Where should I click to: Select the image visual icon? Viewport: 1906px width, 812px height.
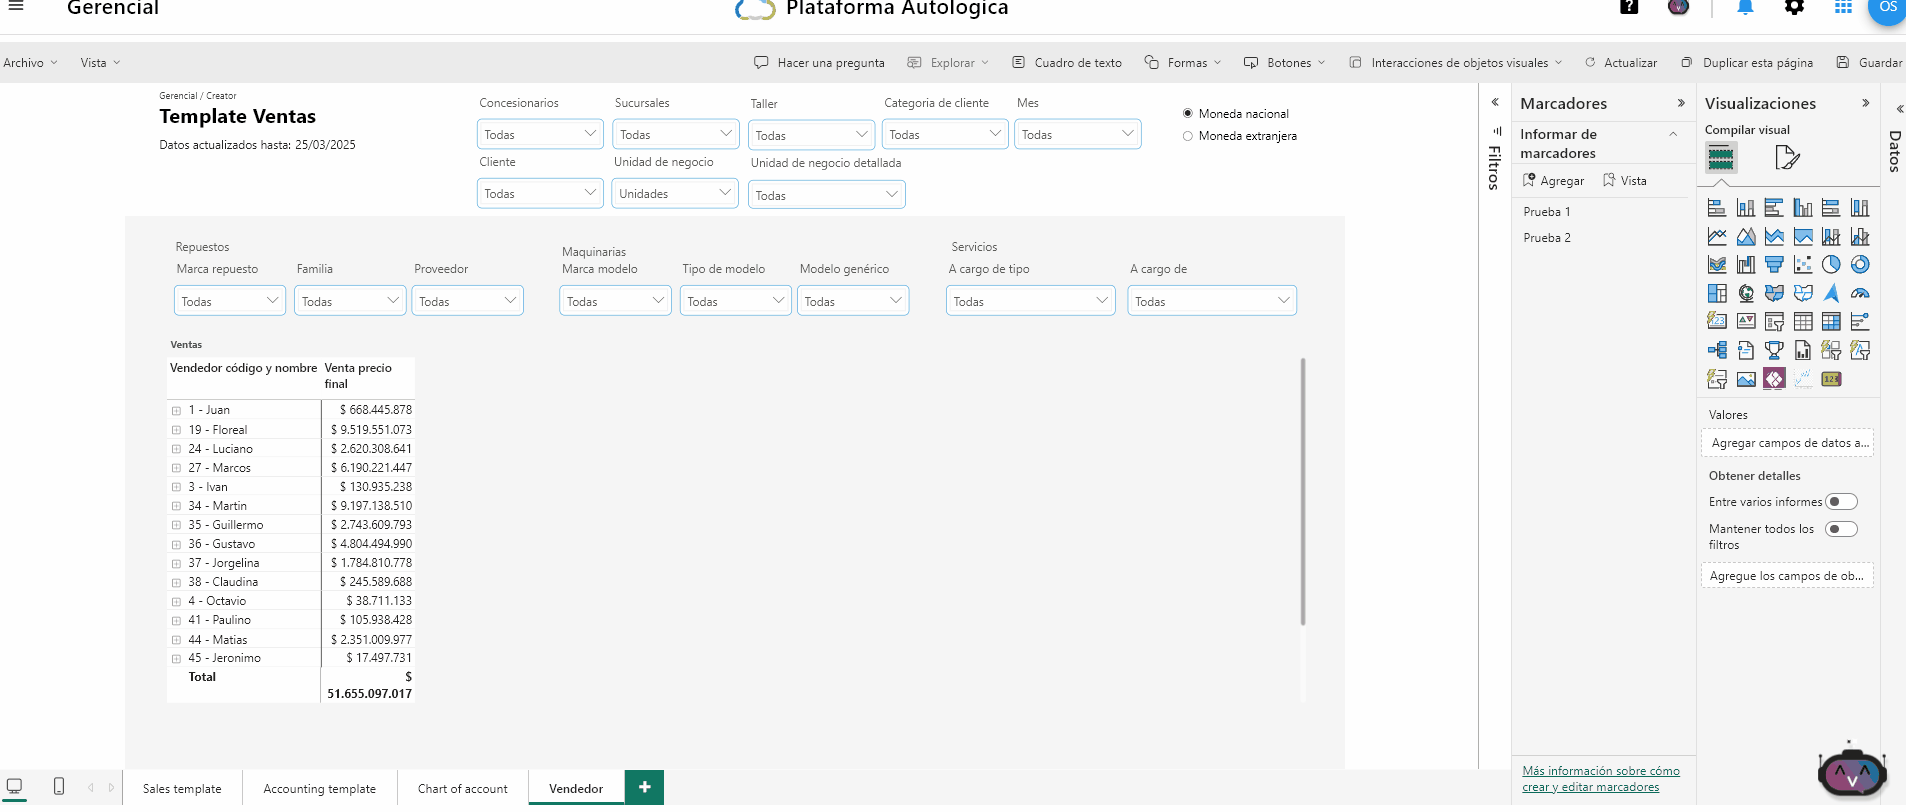1746,379
